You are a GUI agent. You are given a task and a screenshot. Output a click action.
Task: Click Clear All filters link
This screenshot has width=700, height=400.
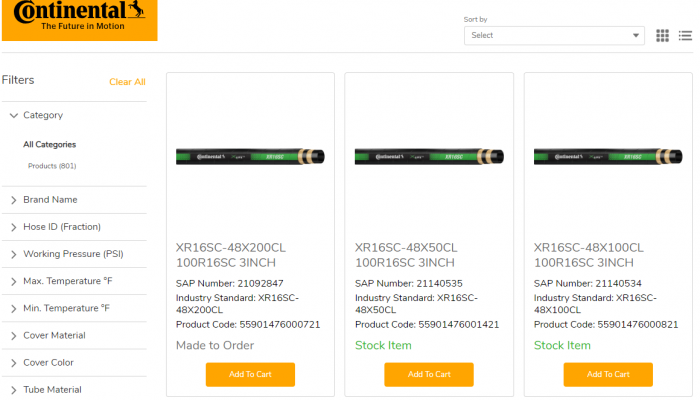[x=127, y=82]
